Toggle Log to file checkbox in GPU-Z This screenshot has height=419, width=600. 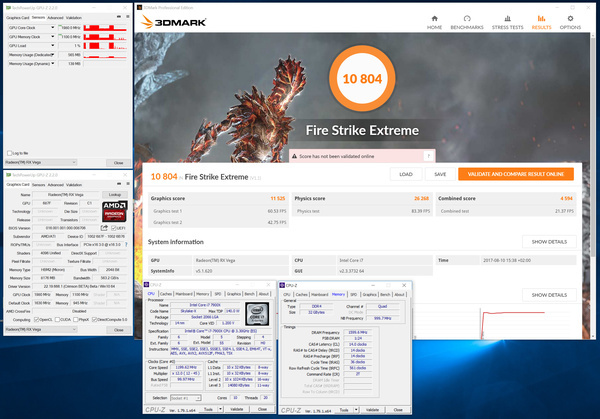pyautogui.click(x=10, y=153)
